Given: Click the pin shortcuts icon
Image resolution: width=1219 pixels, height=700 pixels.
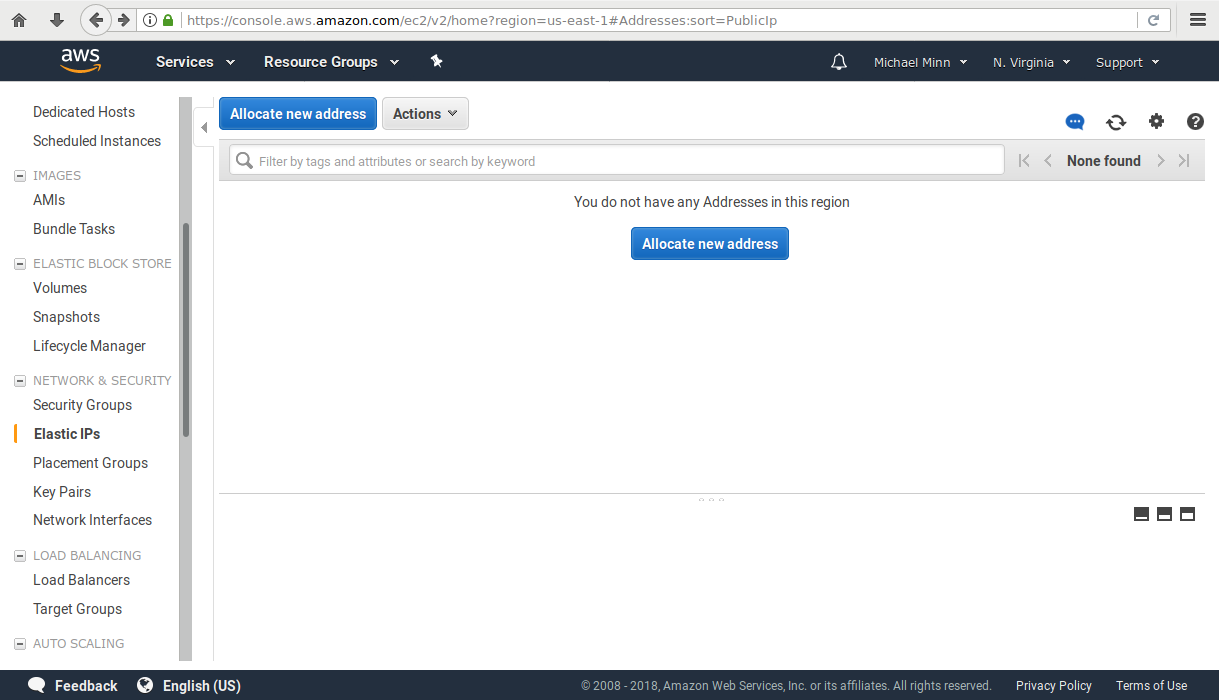Looking at the screenshot, I should [436, 61].
